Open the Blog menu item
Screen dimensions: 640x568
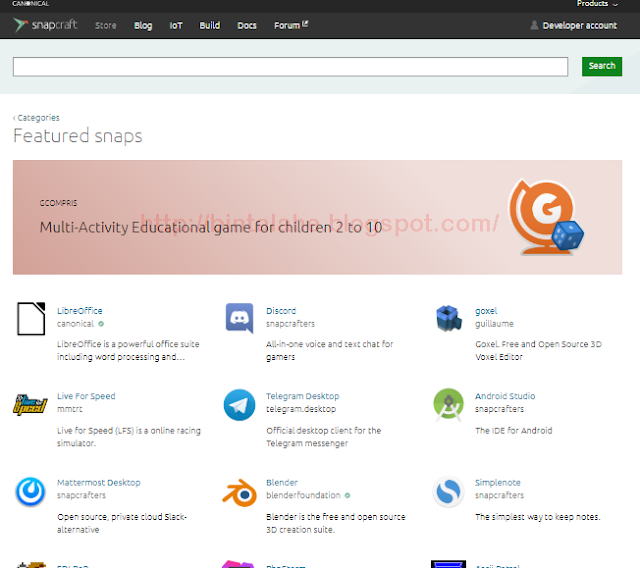pyautogui.click(x=143, y=25)
